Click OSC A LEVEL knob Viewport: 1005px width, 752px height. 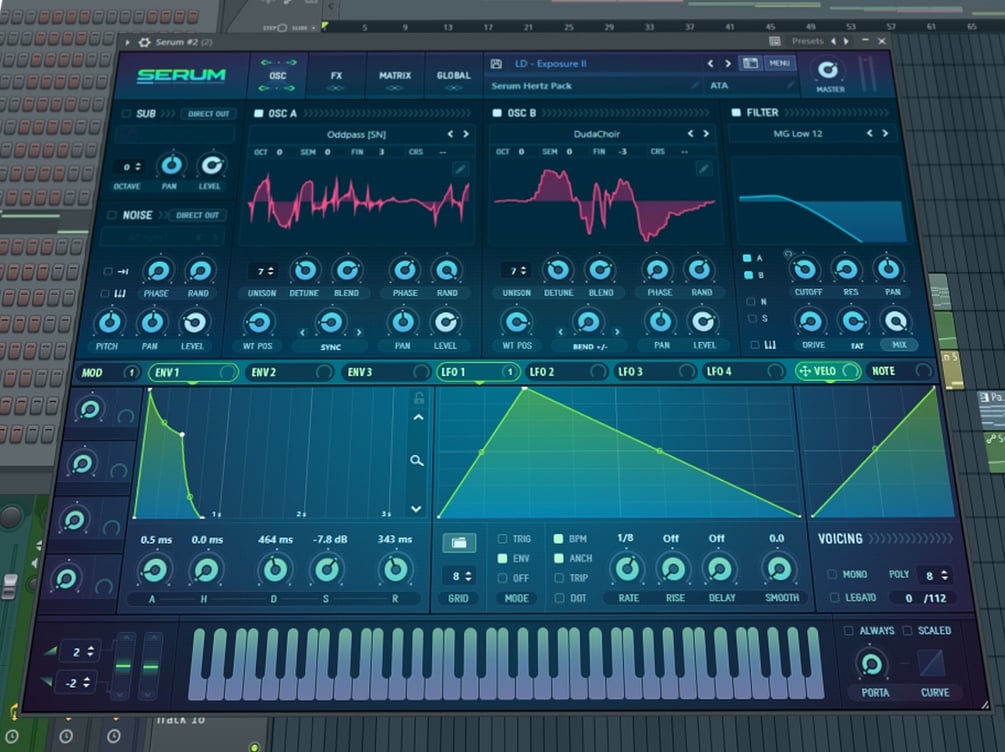point(445,322)
